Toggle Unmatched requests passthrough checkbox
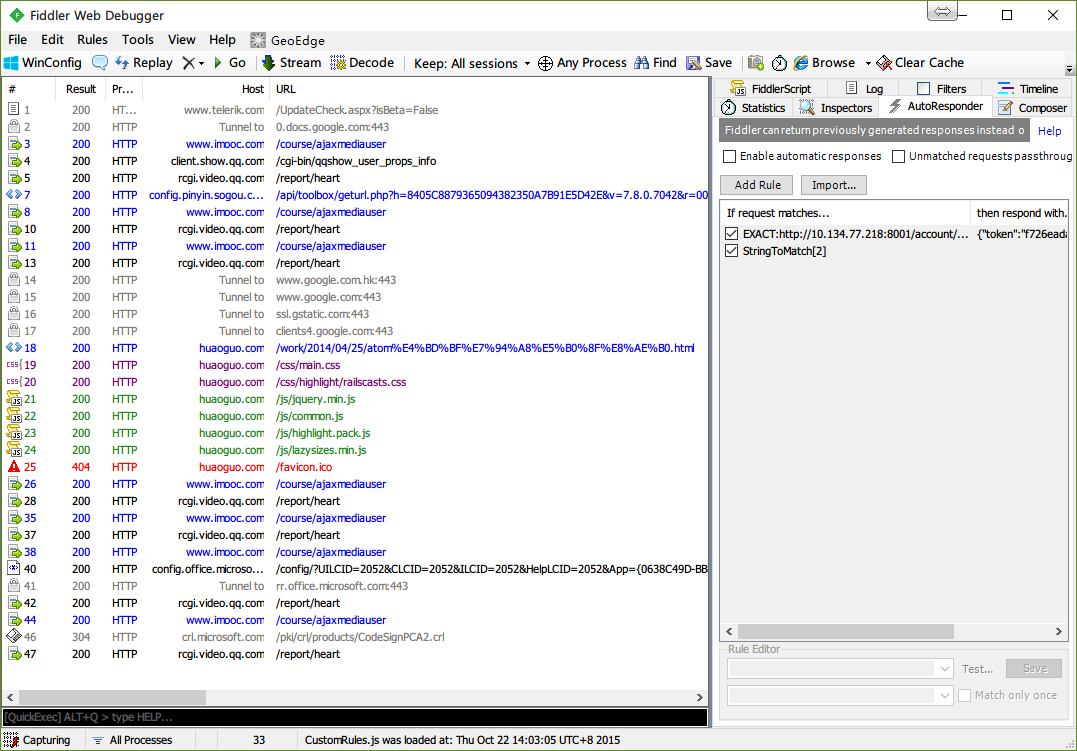This screenshot has height=751, width=1077. pyautogui.click(x=898, y=157)
